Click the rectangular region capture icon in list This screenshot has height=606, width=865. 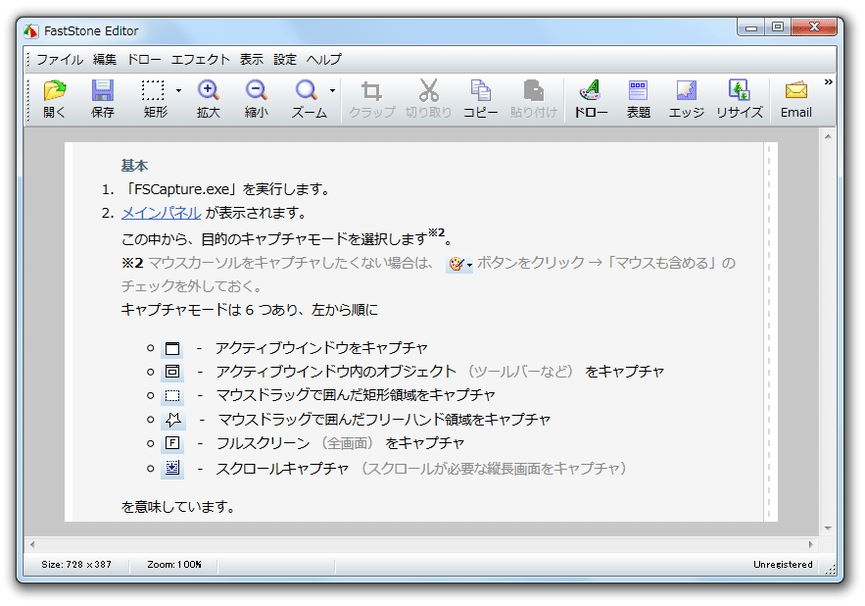(172, 395)
